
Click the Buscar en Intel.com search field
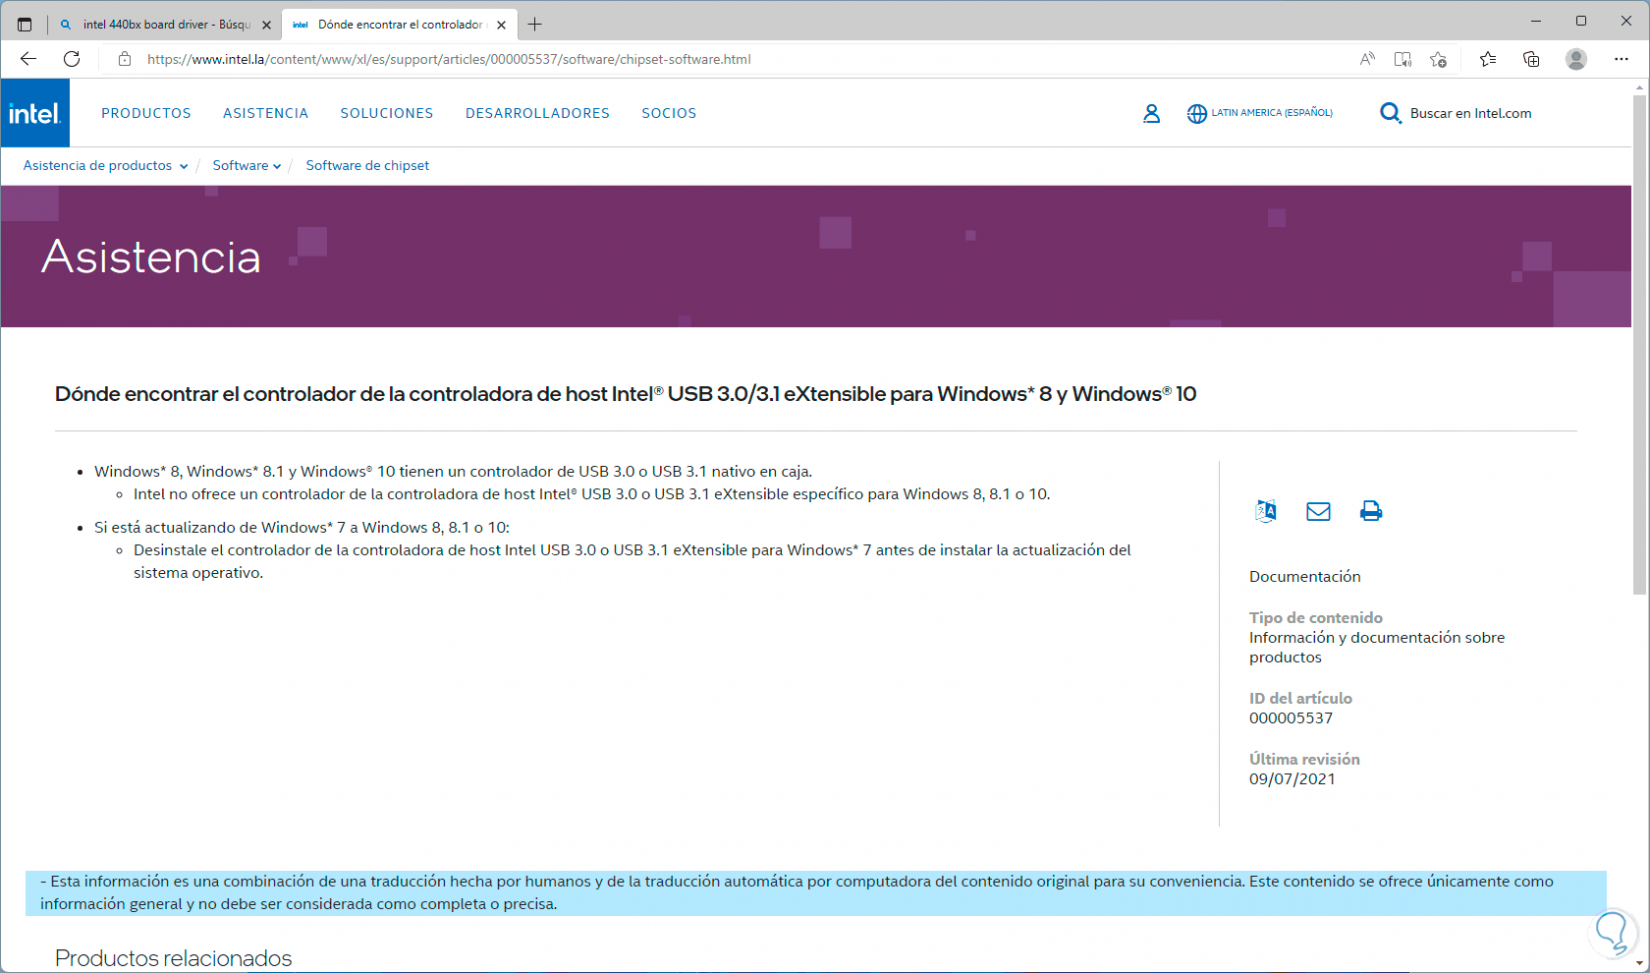(1470, 113)
